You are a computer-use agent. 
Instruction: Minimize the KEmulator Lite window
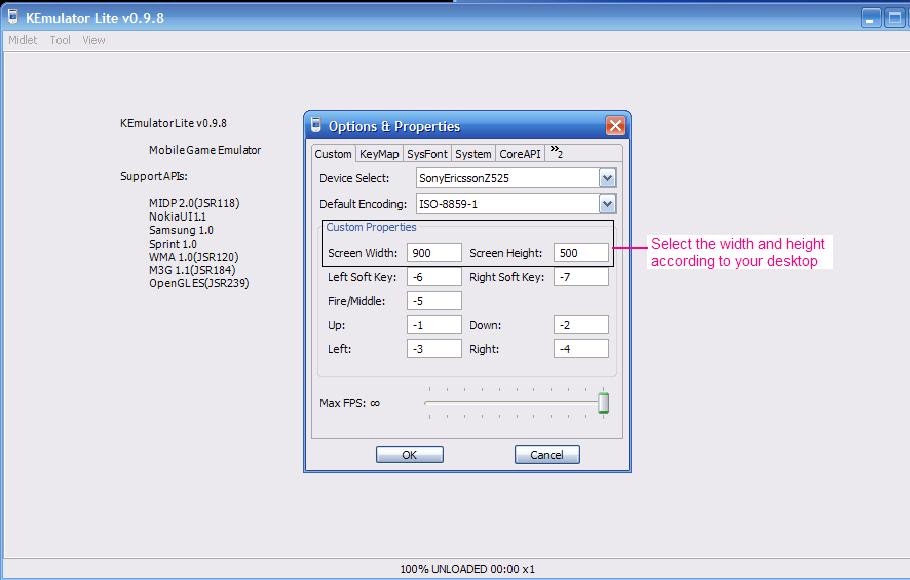click(x=870, y=18)
